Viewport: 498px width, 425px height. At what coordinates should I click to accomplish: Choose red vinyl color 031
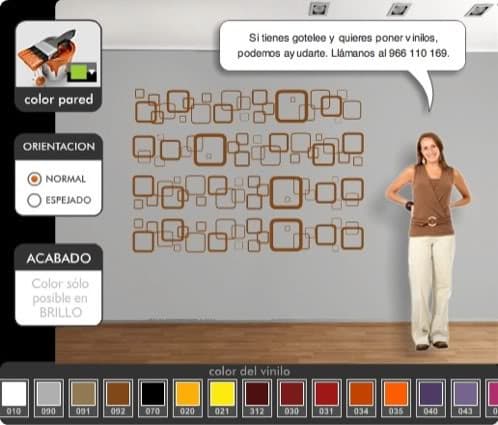326,398
